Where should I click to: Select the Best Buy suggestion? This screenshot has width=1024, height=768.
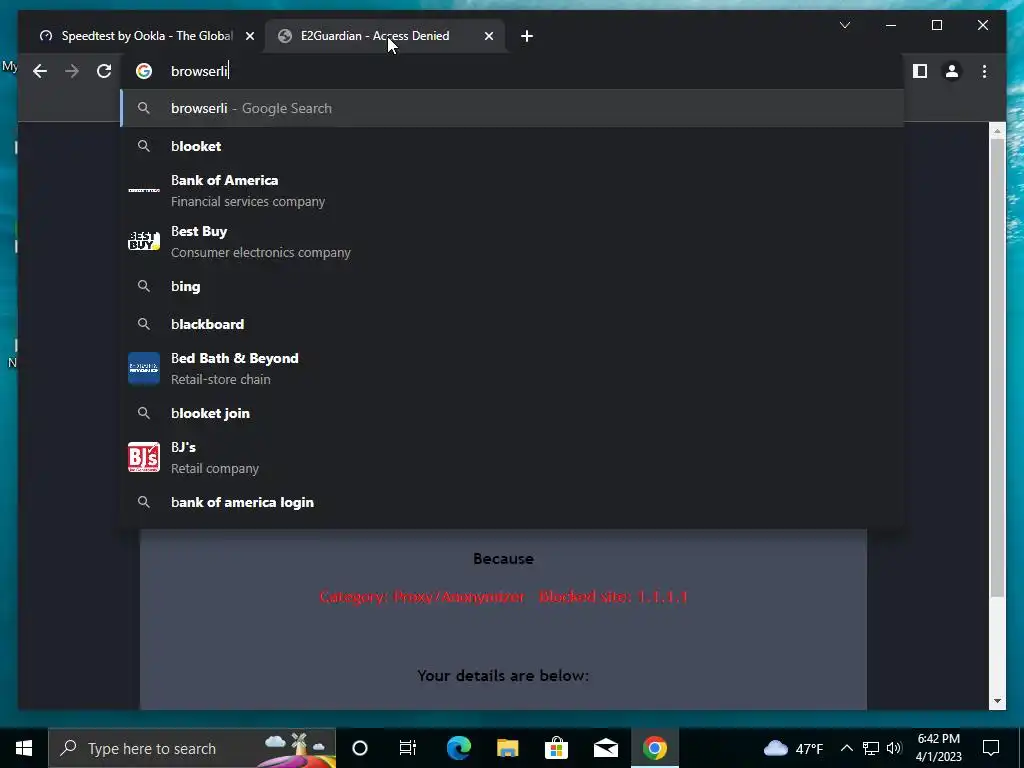point(513,242)
